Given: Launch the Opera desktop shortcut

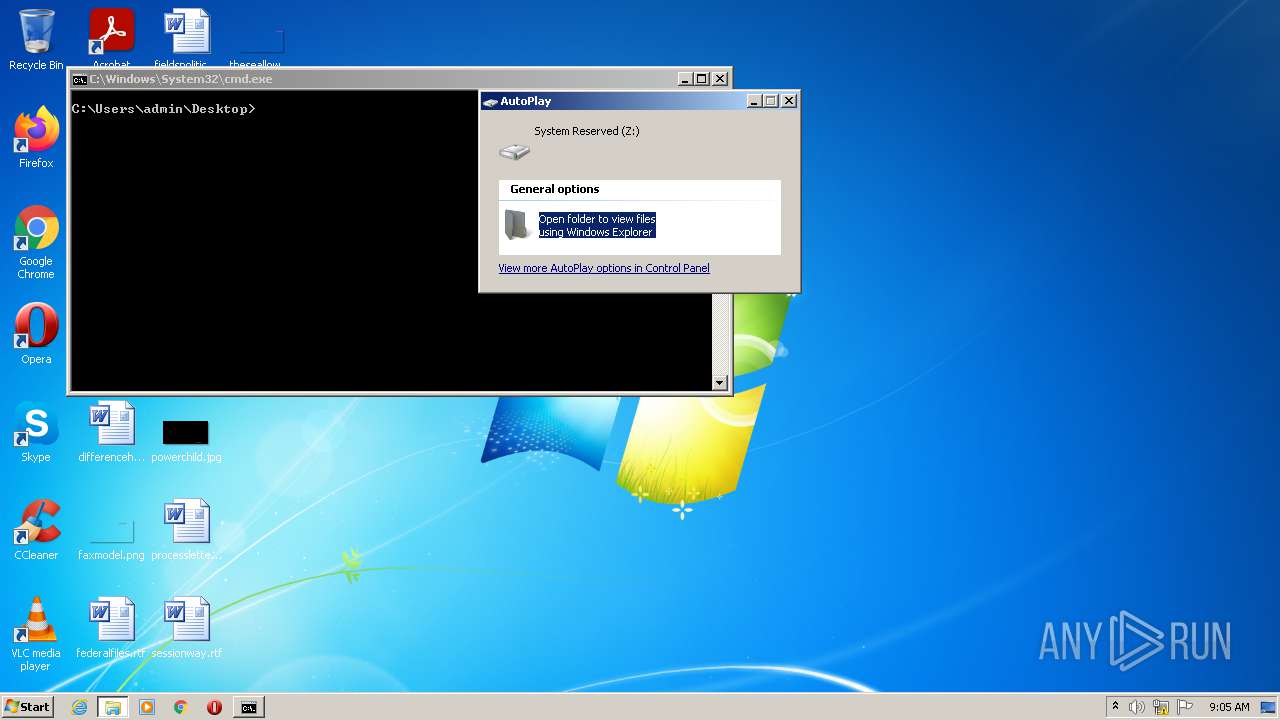Looking at the screenshot, I should pyautogui.click(x=36, y=334).
